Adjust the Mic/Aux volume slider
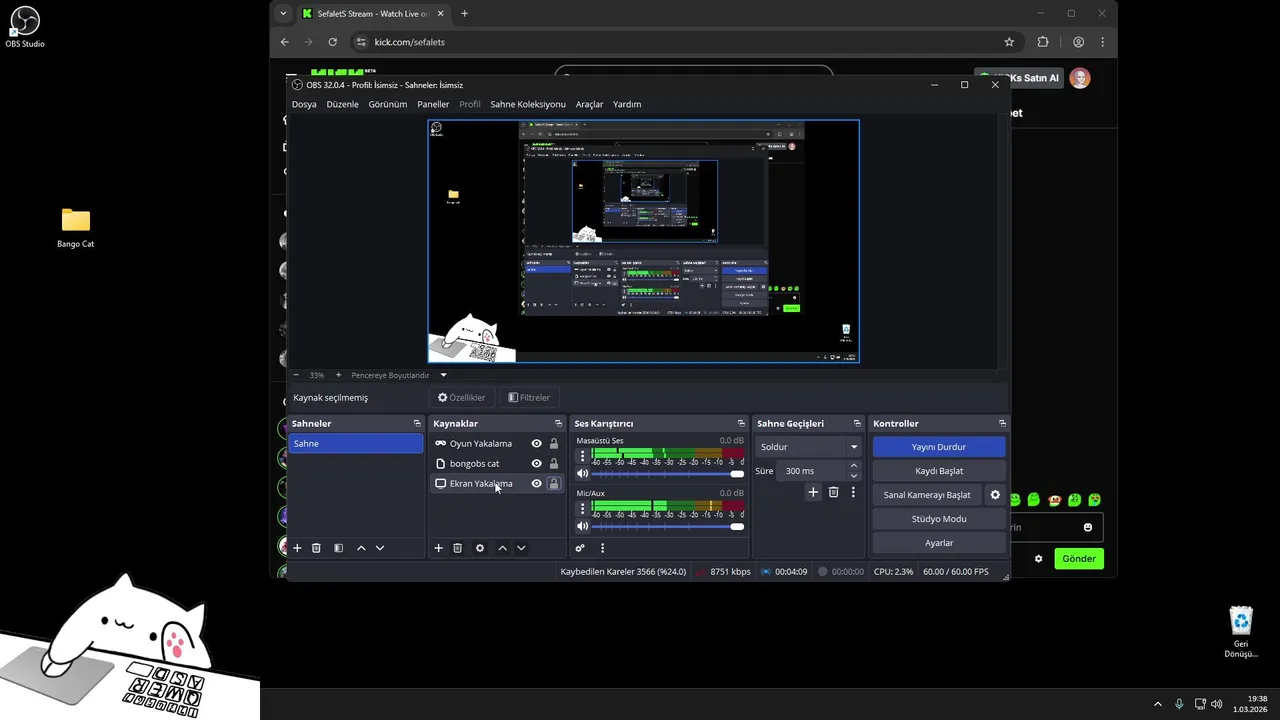The height and width of the screenshot is (720, 1280). click(x=667, y=526)
